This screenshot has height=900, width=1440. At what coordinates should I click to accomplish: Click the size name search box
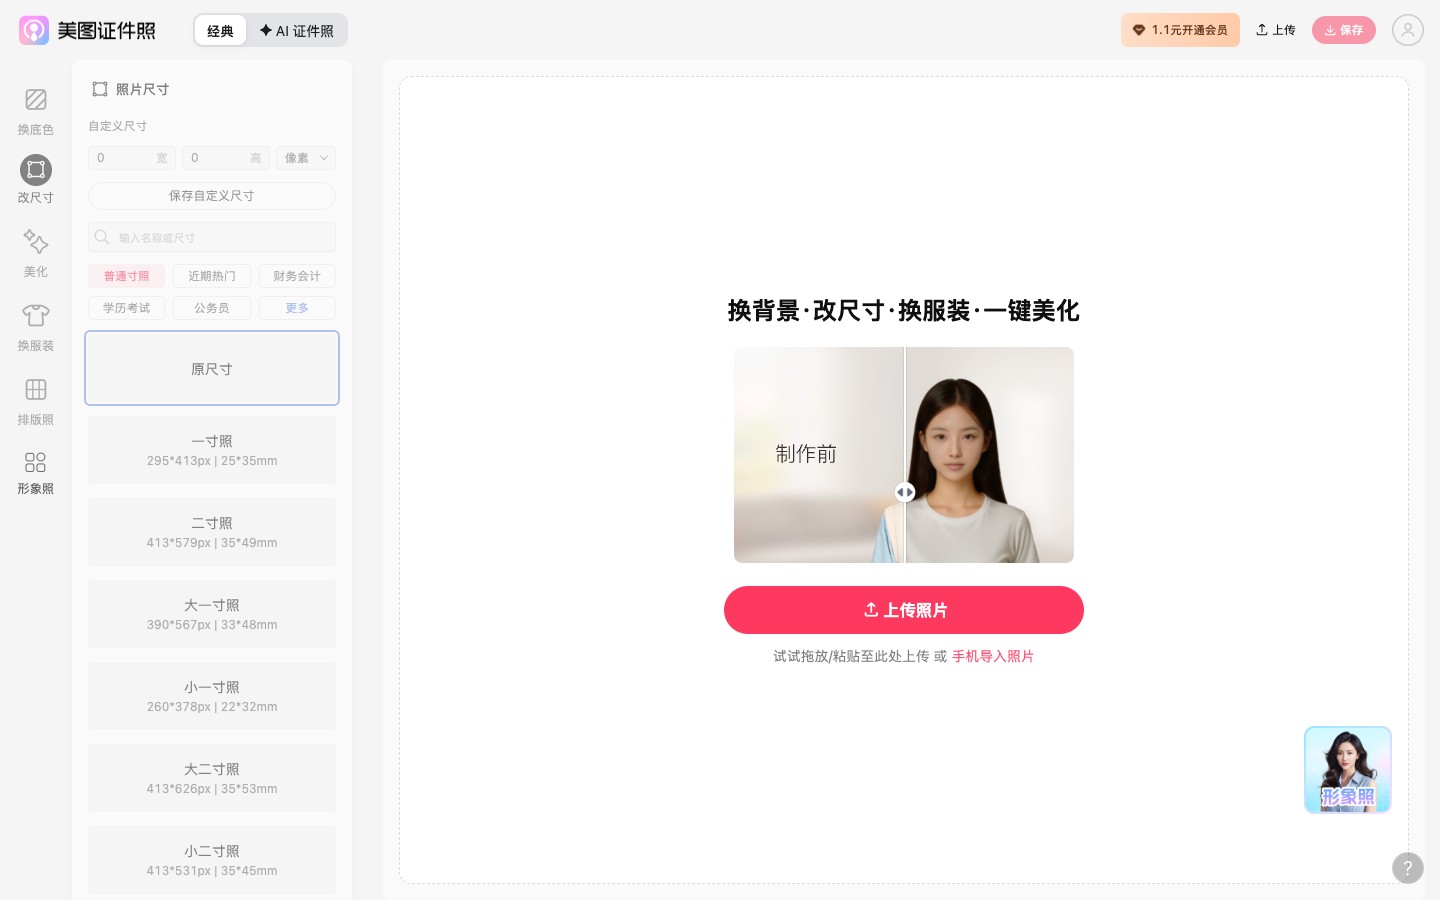tap(212, 237)
